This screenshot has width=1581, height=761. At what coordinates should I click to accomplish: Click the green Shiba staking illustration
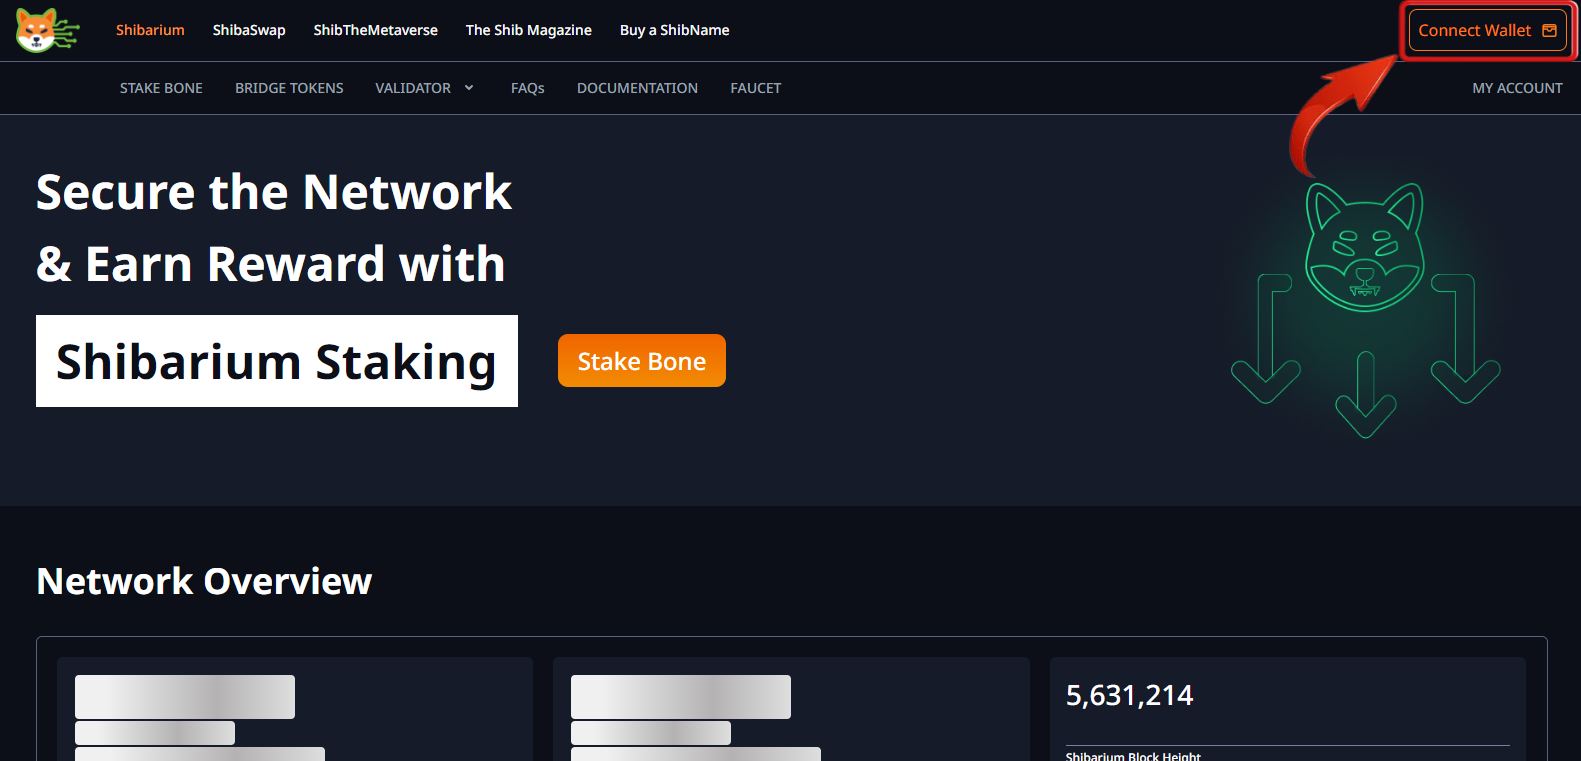tap(1366, 310)
